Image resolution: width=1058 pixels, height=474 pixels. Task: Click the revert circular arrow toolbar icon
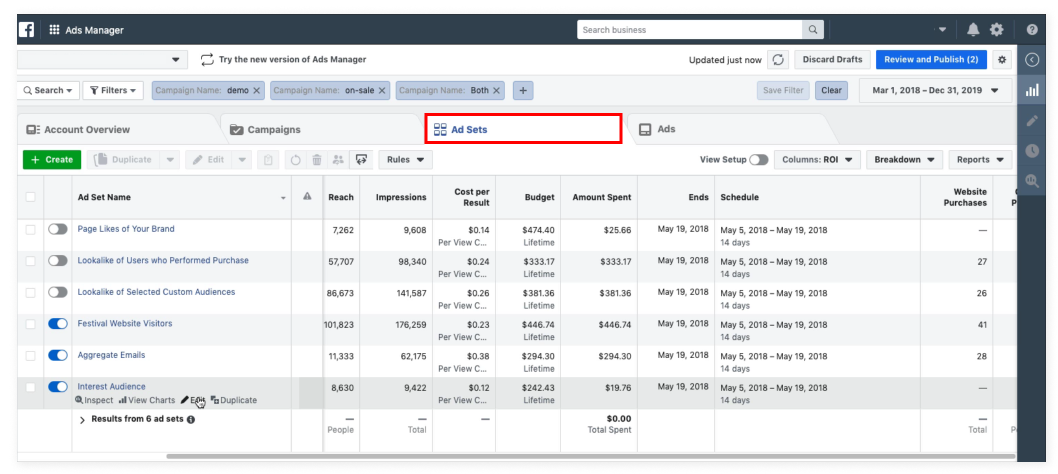(296, 160)
